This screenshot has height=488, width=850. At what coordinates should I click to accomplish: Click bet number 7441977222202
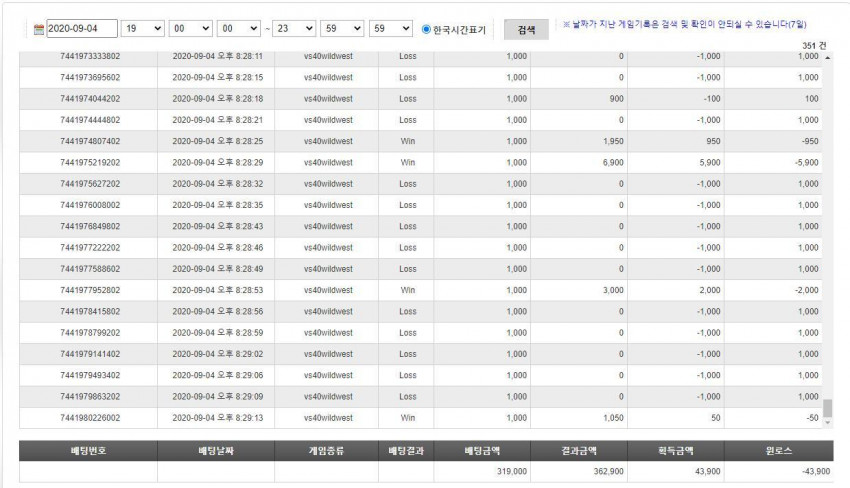90,248
